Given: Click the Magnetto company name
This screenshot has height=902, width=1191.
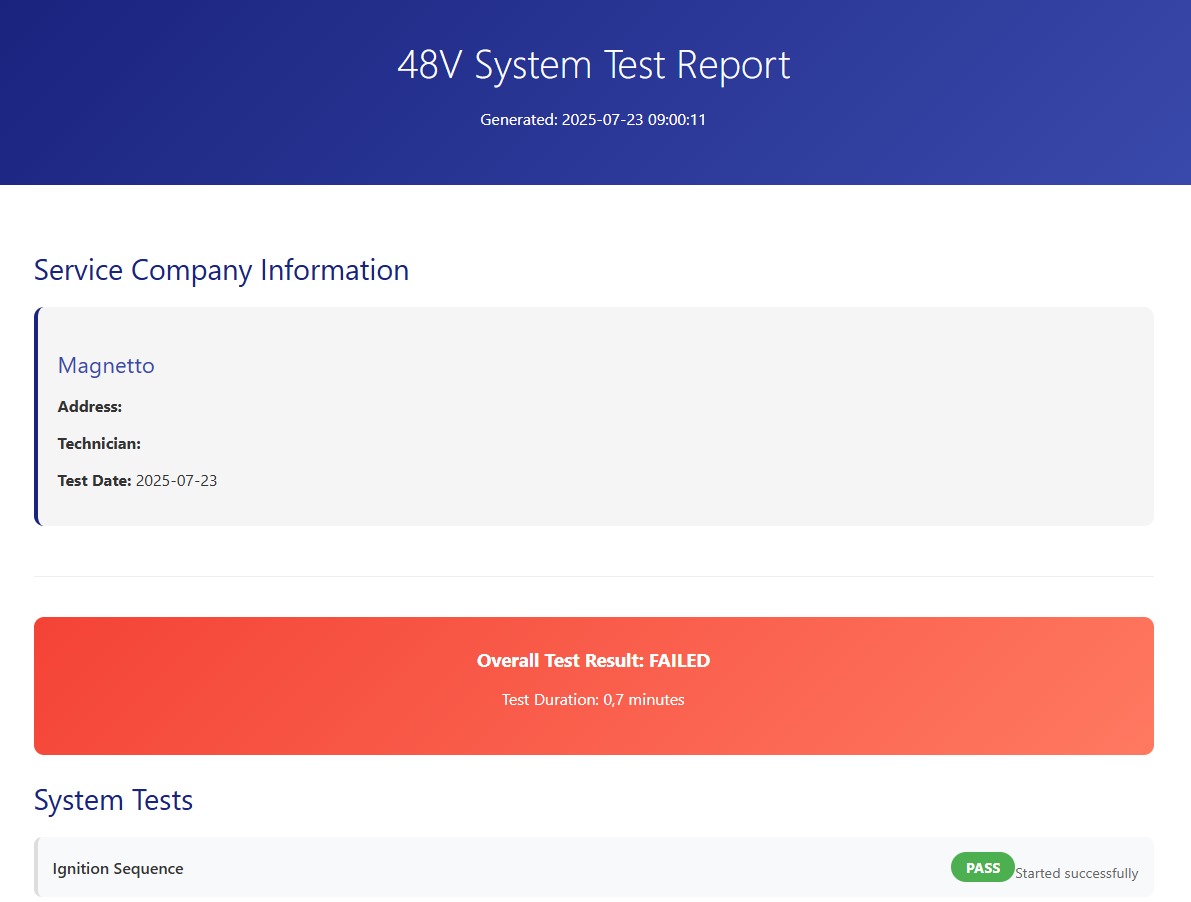Looking at the screenshot, I should (106, 365).
